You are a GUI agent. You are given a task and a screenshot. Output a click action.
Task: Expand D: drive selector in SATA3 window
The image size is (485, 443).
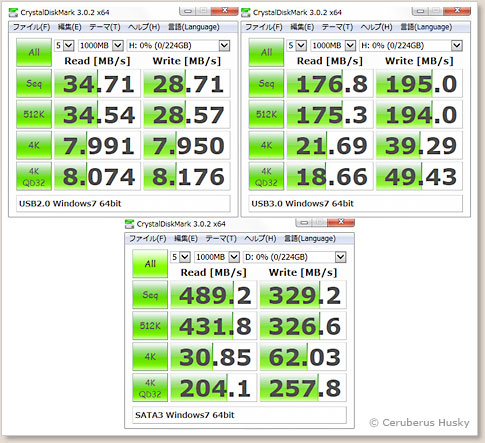(x=340, y=257)
